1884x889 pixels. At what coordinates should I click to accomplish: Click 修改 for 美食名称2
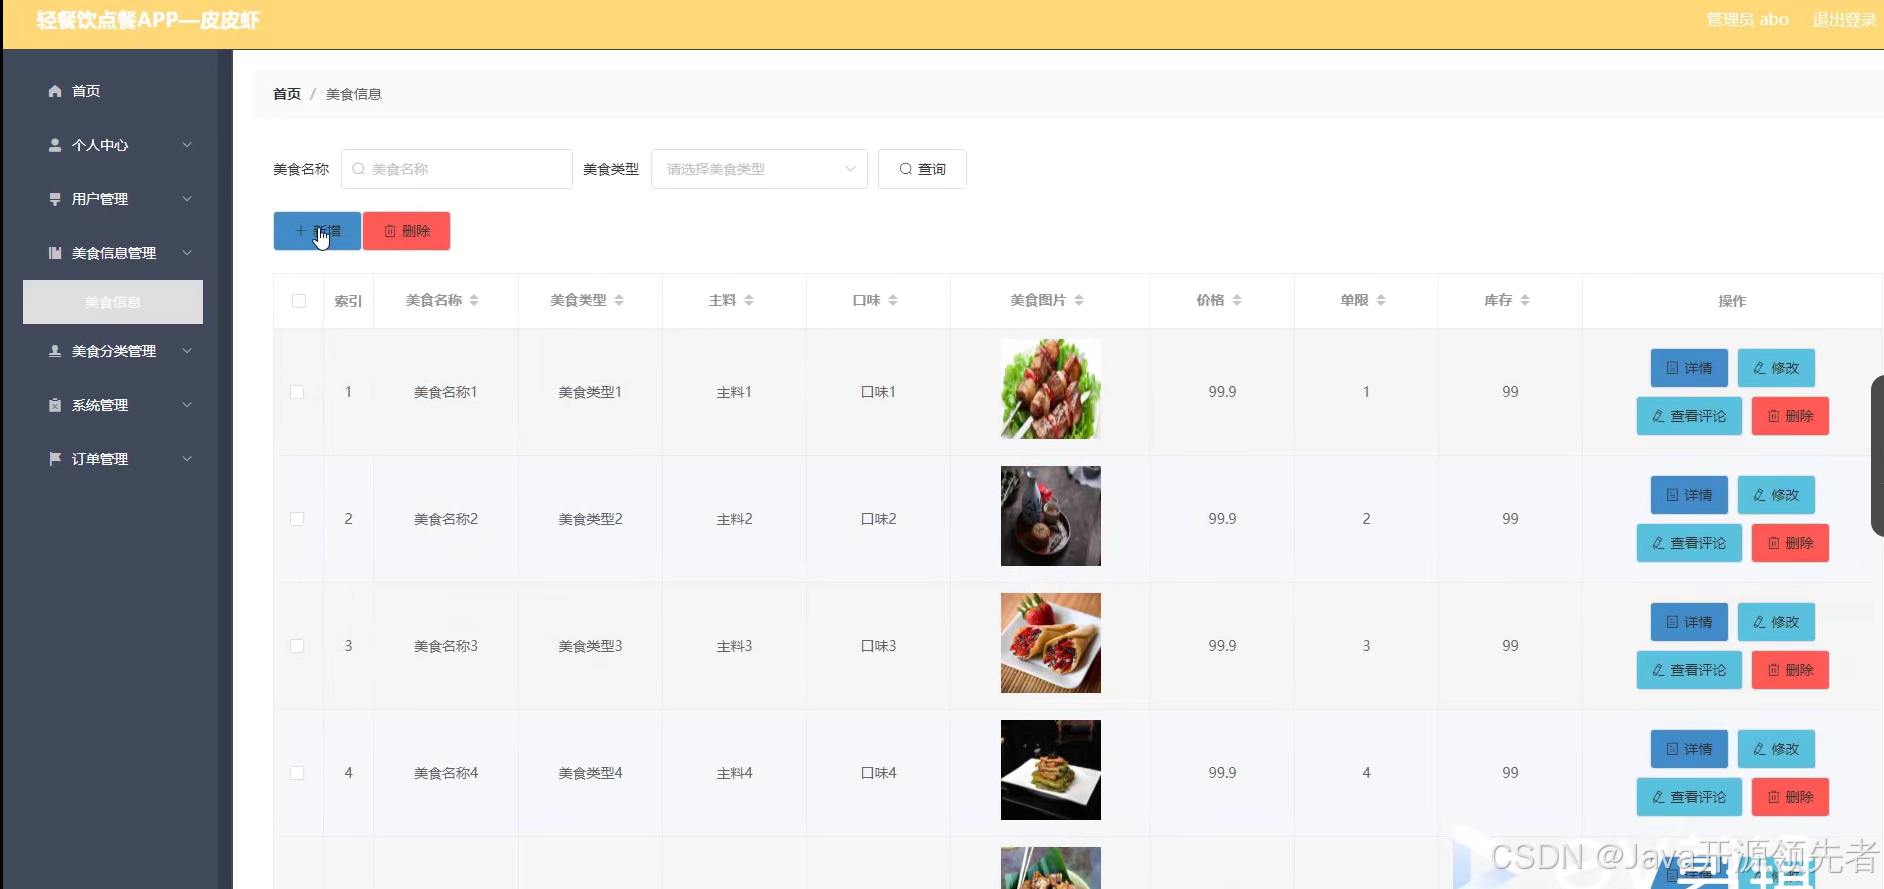click(1776, 495)
